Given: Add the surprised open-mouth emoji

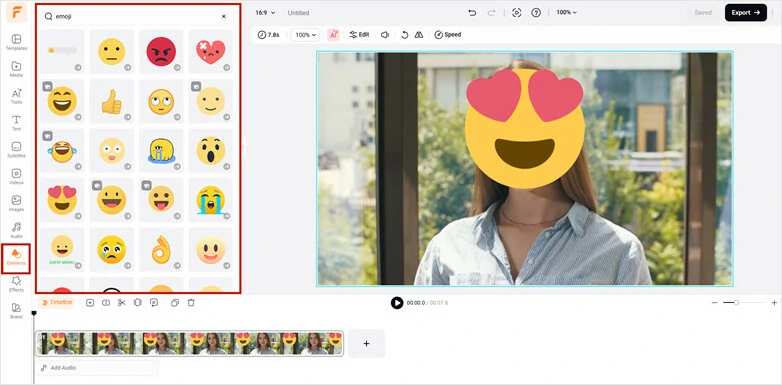Looking at the screenshot, I should pyautogui.click(x=210, y=151).
